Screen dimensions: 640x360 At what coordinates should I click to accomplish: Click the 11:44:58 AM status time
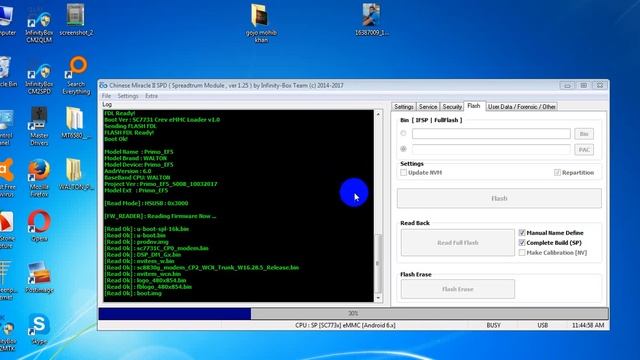(x=588, y=325)
